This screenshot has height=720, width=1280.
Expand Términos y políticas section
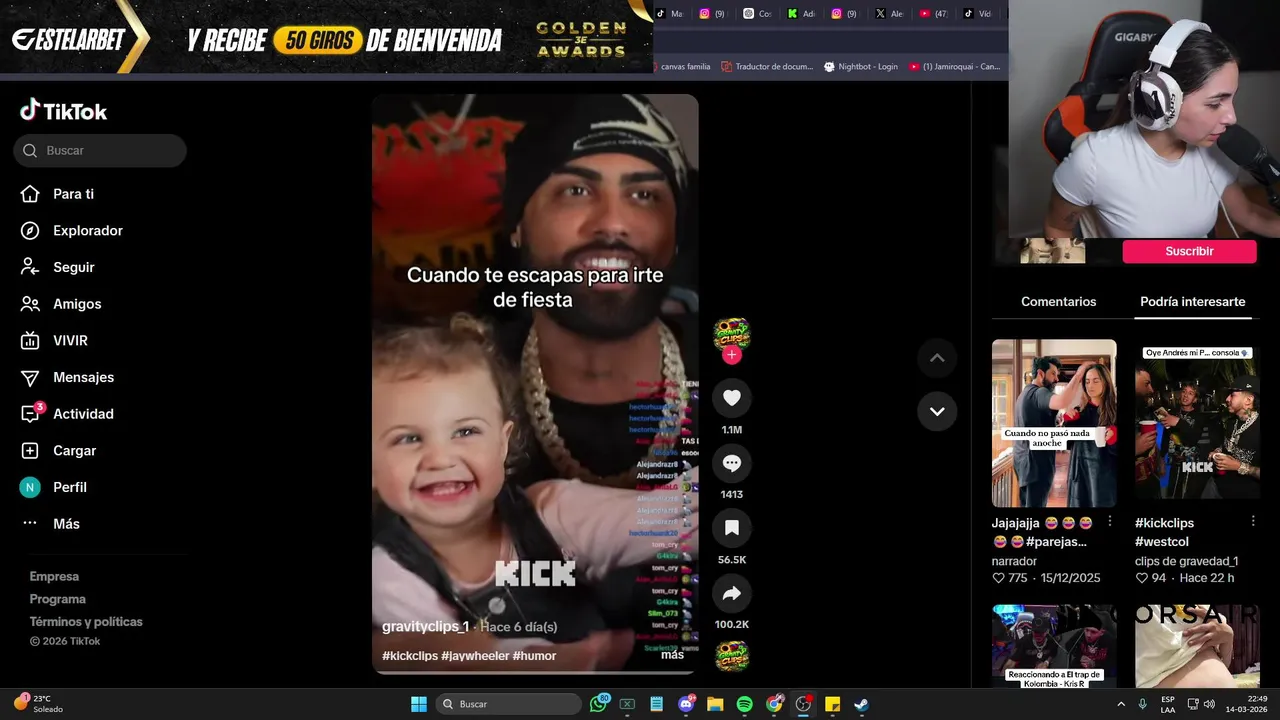coord(86,621)
